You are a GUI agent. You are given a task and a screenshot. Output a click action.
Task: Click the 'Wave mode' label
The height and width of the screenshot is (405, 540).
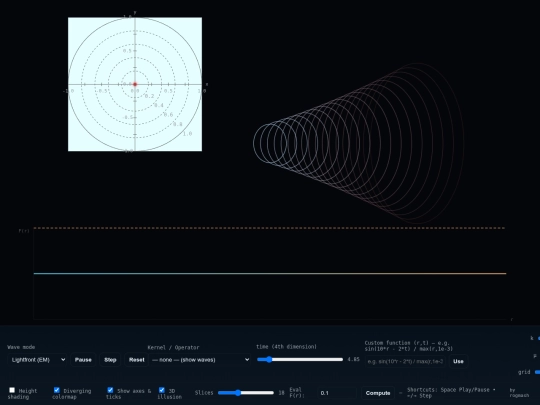pyautogui.click(x=21, y=347)
